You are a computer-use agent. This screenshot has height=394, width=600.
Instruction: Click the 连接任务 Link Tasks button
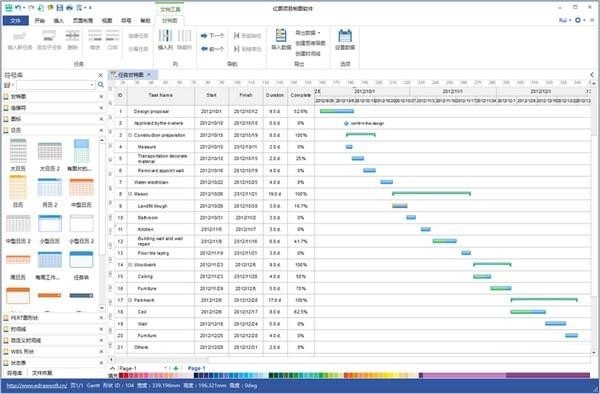click(138, 36)
